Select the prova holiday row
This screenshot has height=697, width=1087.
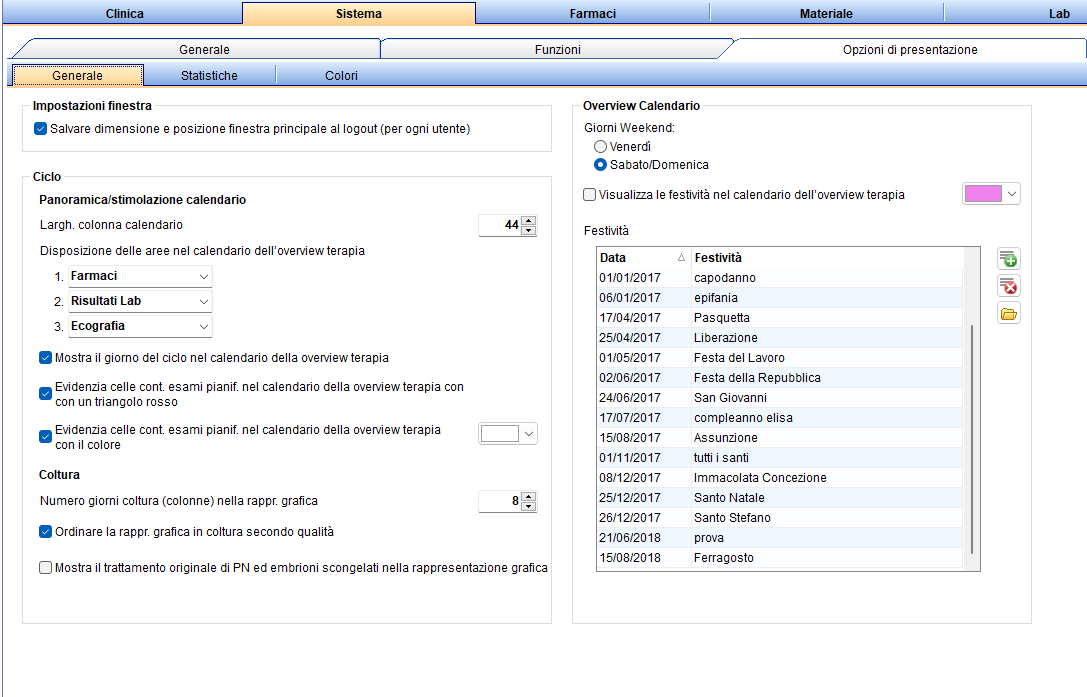(x=780, y=538)
